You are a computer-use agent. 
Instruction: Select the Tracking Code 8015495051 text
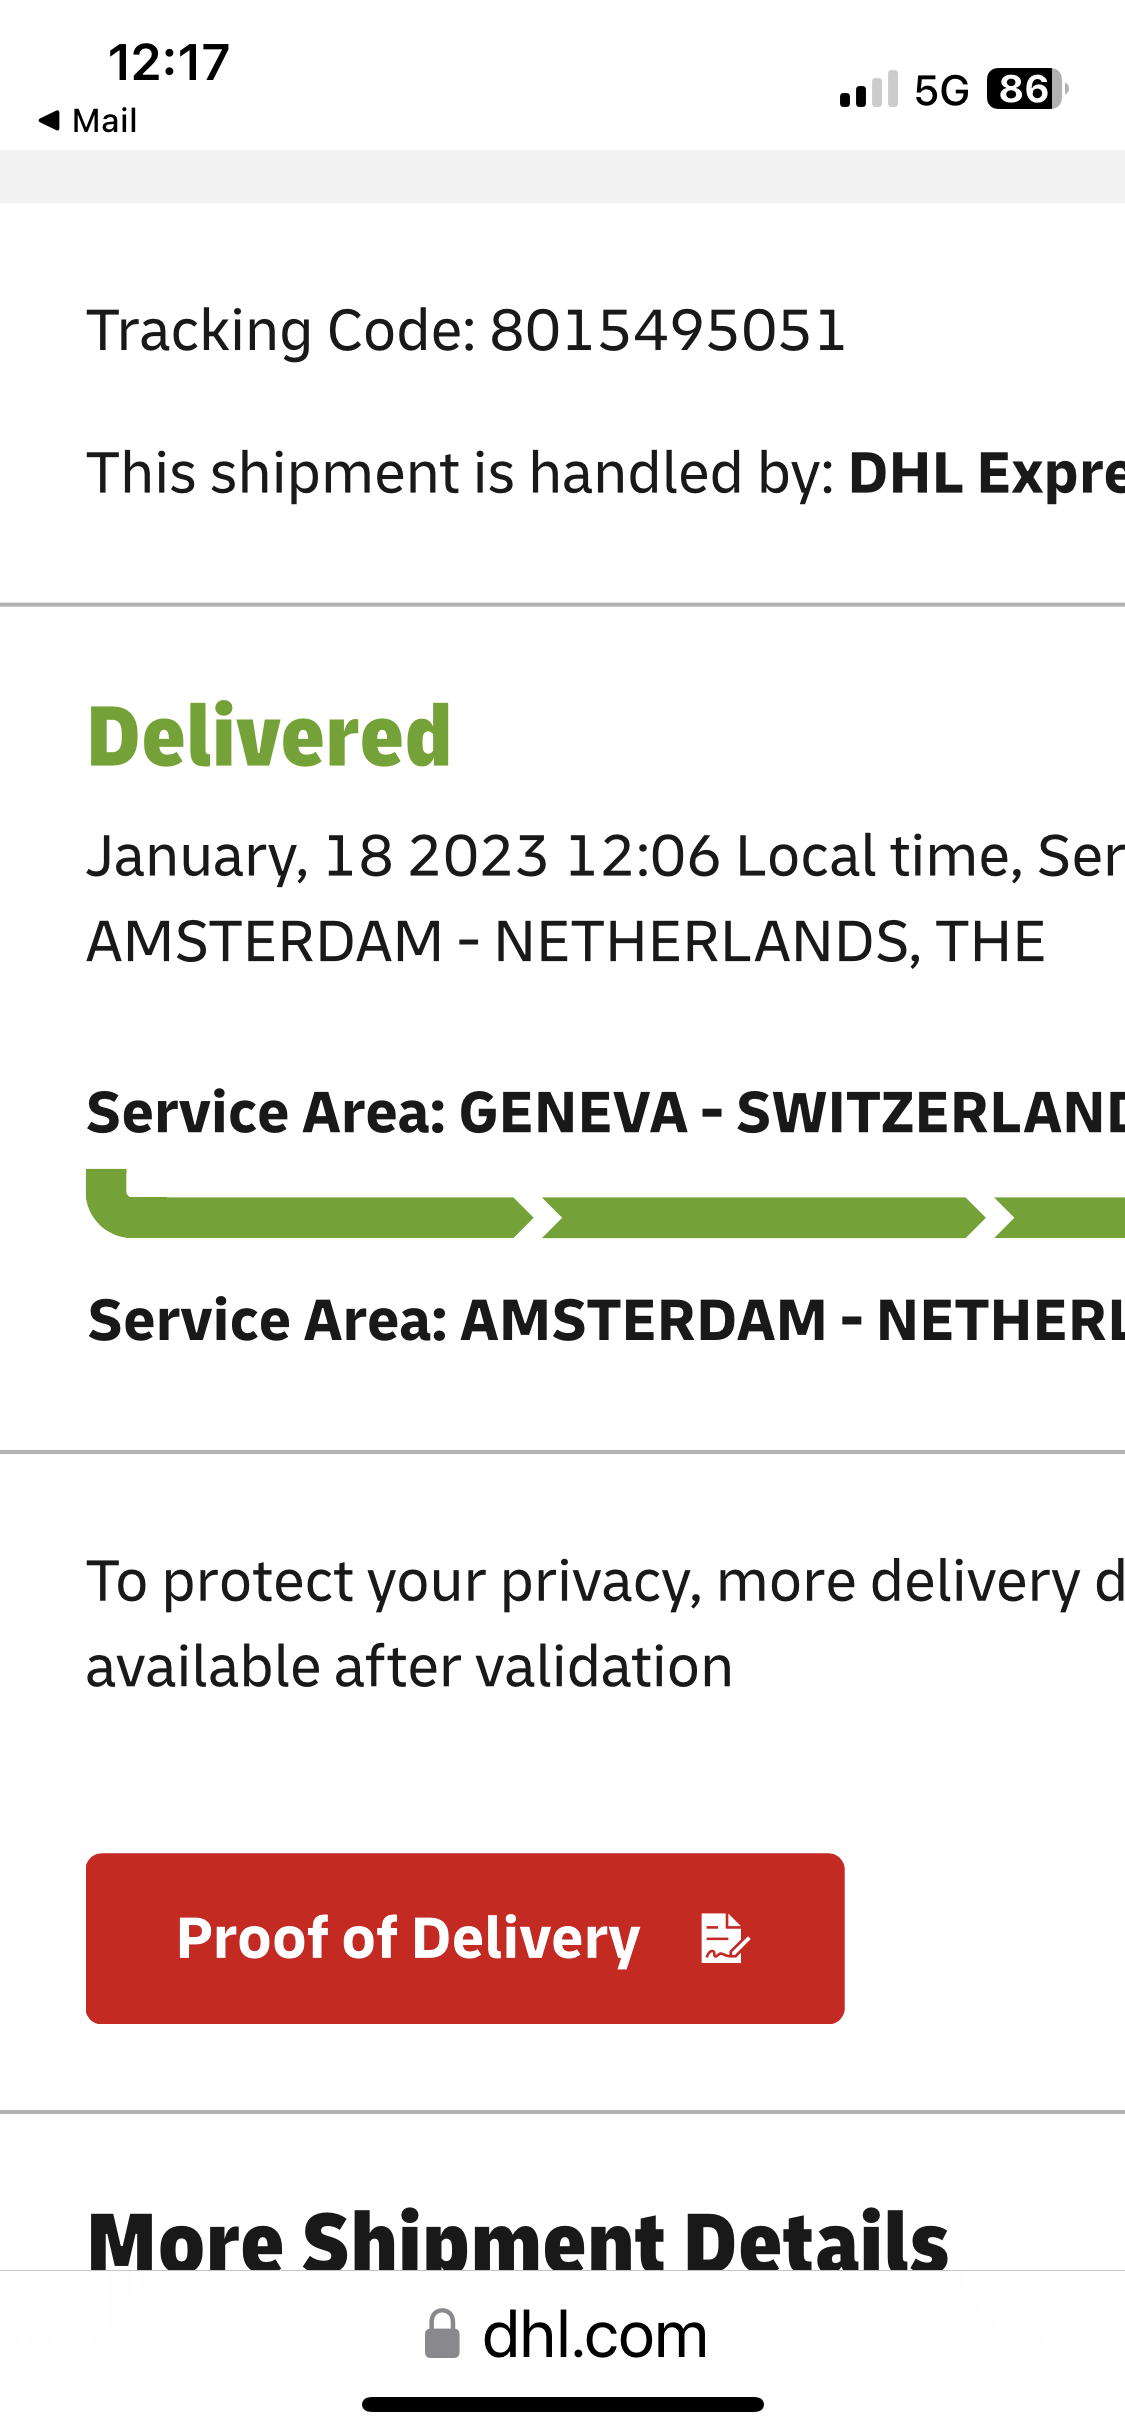(x=466, y=331)
